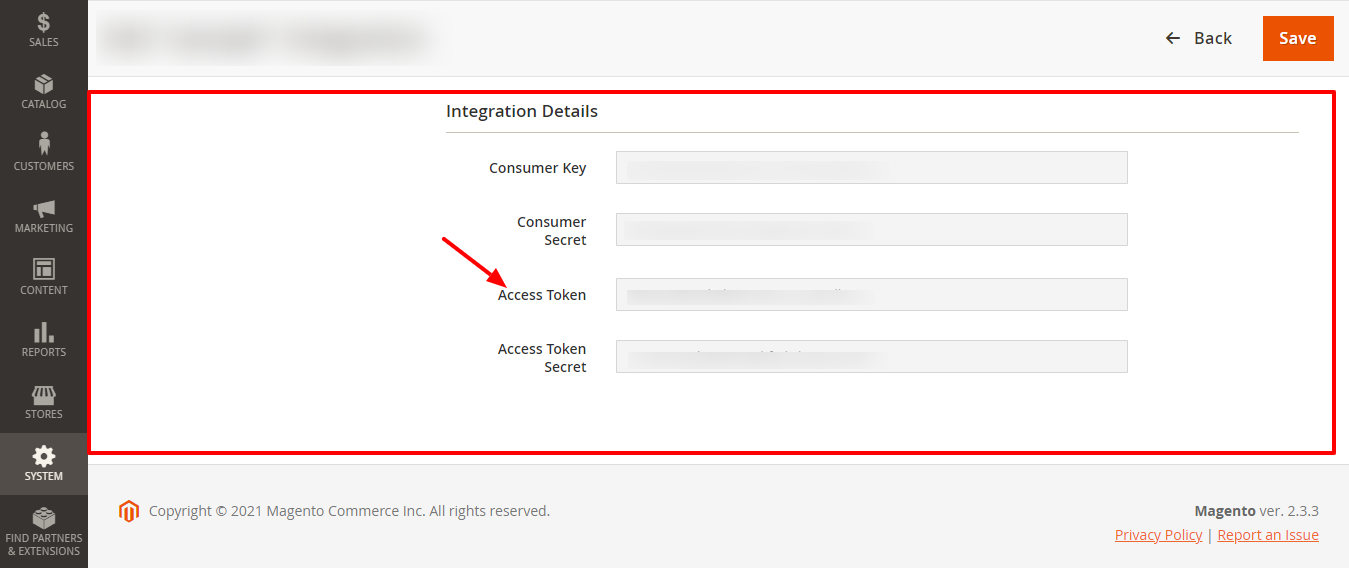
Task: Open the Marketing megaphone icon
Action: 44,208
